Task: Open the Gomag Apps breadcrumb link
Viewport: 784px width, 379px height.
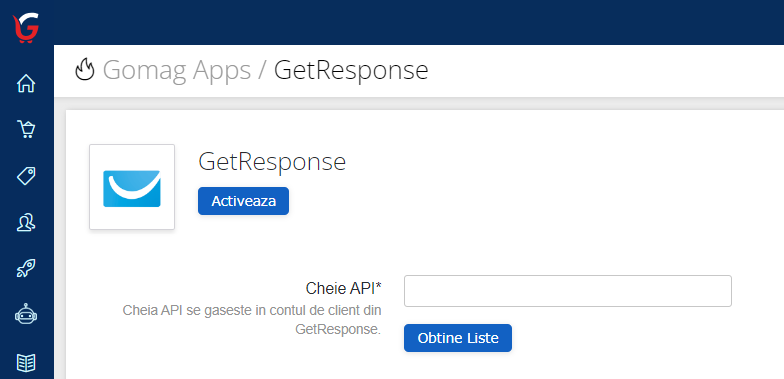Action: [177, 70]
